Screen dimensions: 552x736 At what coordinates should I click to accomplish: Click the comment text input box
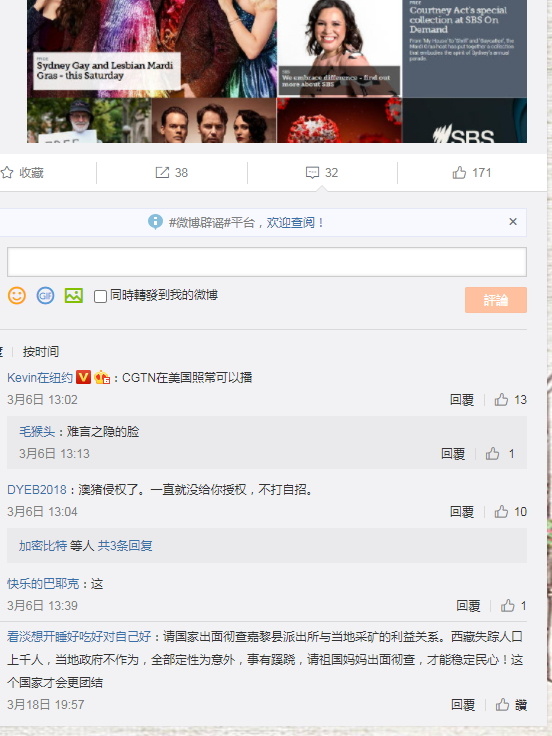click(x=267, y=262)
